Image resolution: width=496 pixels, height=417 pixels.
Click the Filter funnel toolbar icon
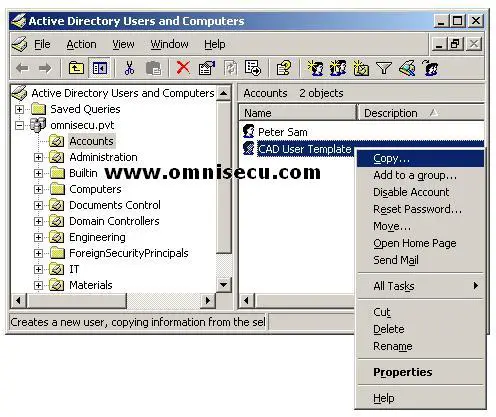(383, 68)
